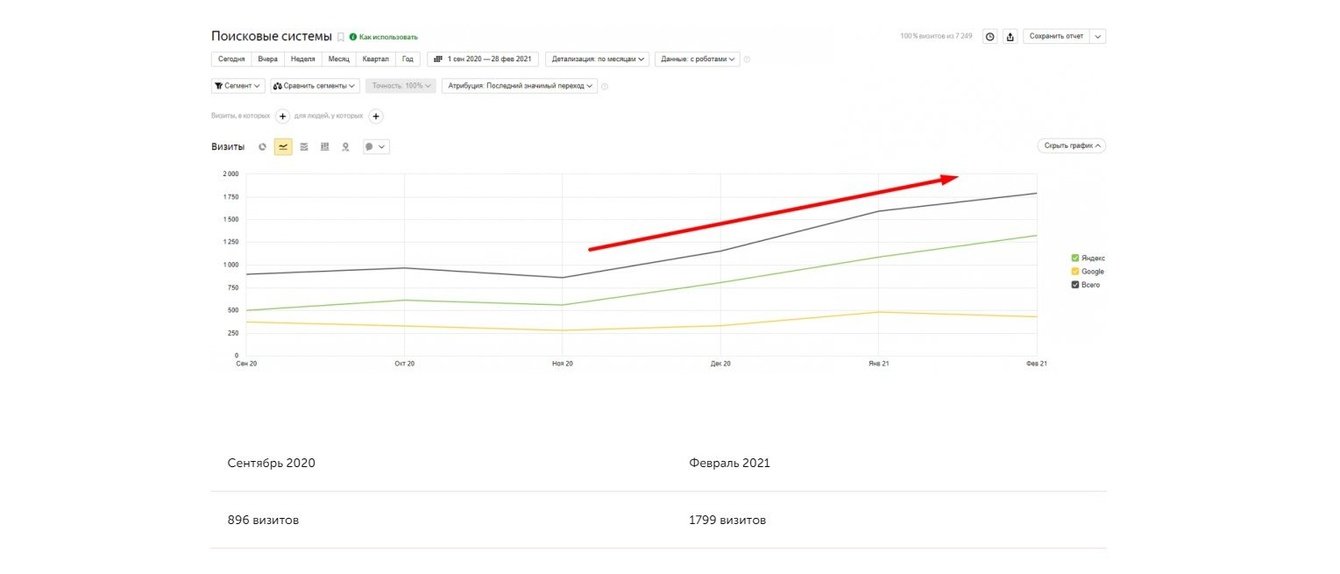
Task: Click the Визиты metric label
Action: [228, 146]
